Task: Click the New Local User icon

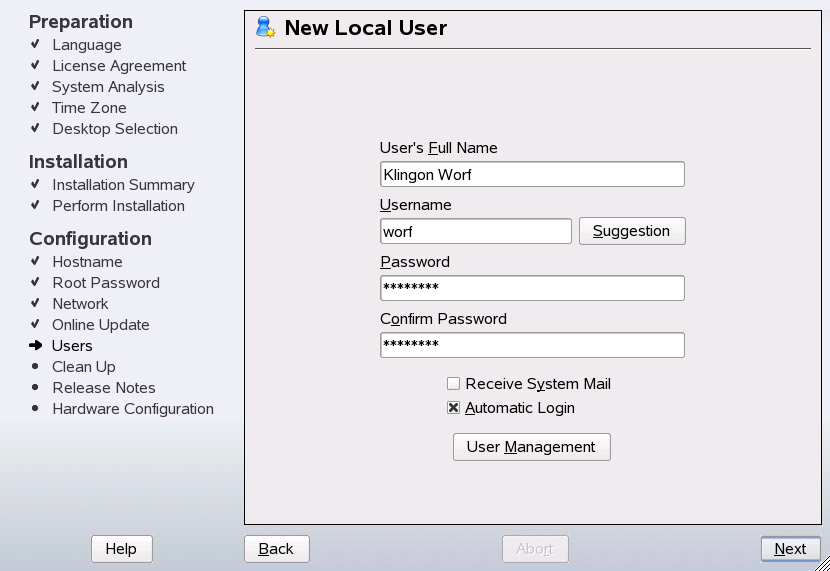Action: [x=265, y=27]
